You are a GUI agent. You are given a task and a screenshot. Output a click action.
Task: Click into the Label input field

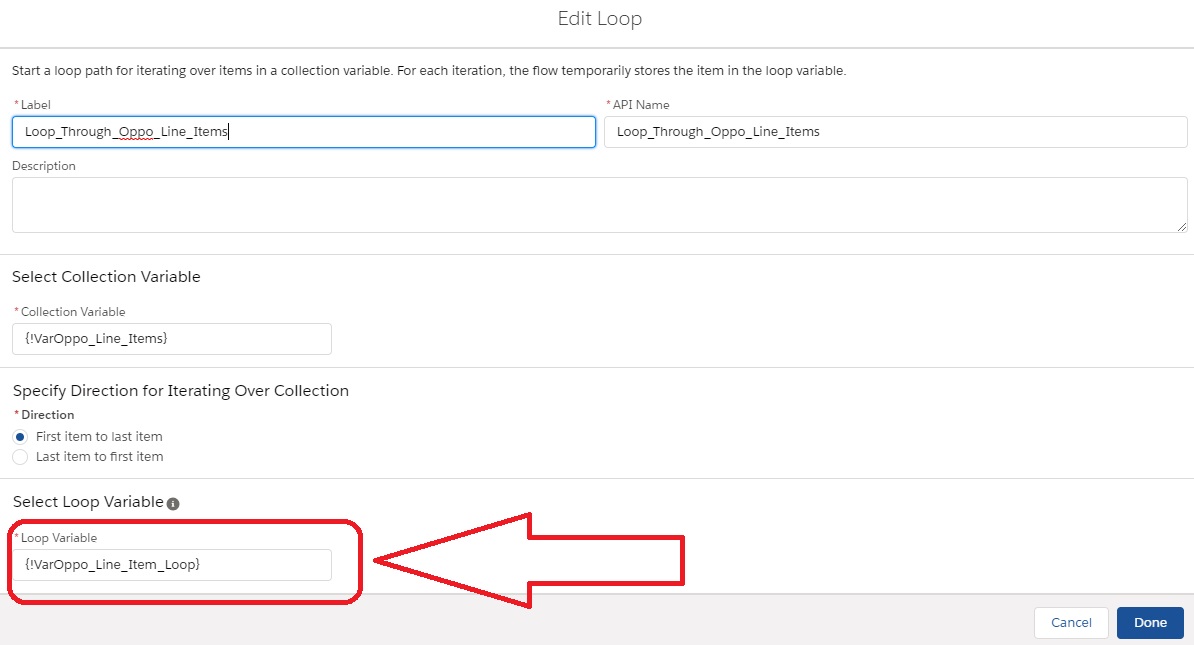point(303,132)
